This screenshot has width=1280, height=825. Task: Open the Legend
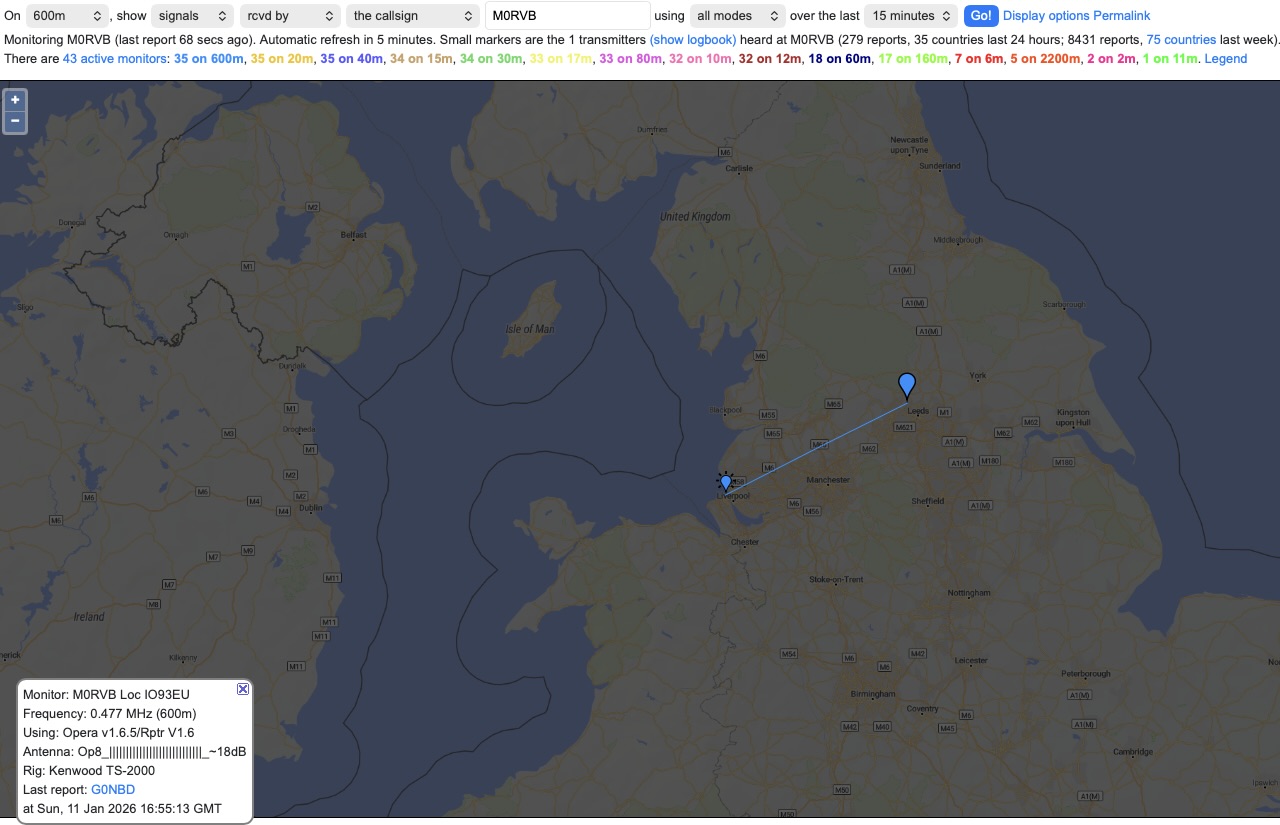click(x=1226, y=58)
